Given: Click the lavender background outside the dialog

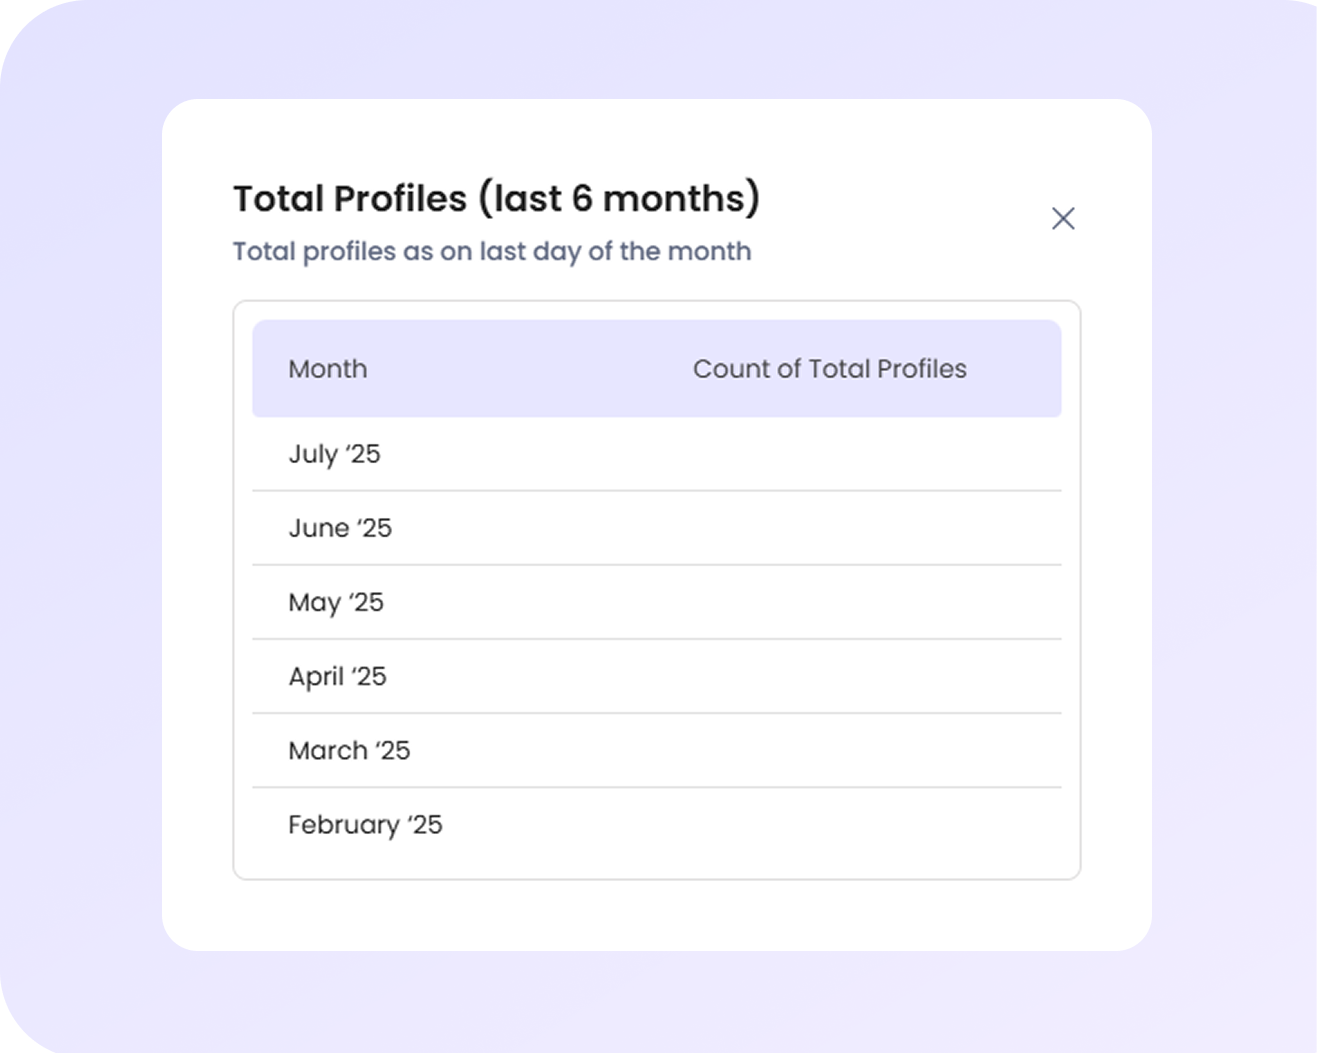Looking at the screenshot, I should pos(80,500).
